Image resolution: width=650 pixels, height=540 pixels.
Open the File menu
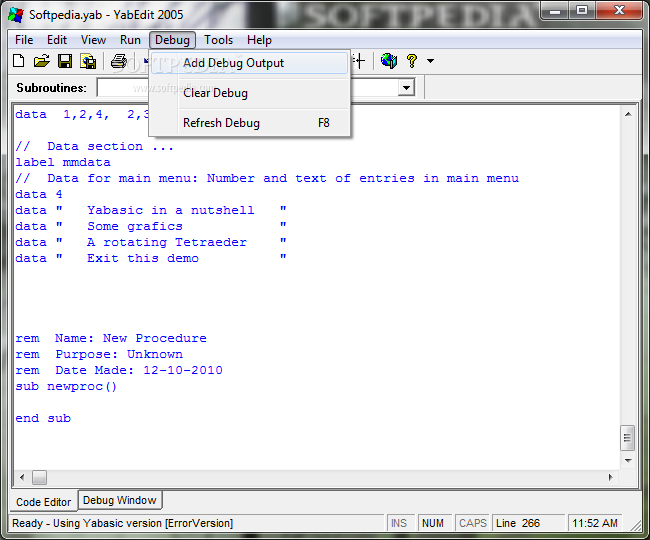24,40
